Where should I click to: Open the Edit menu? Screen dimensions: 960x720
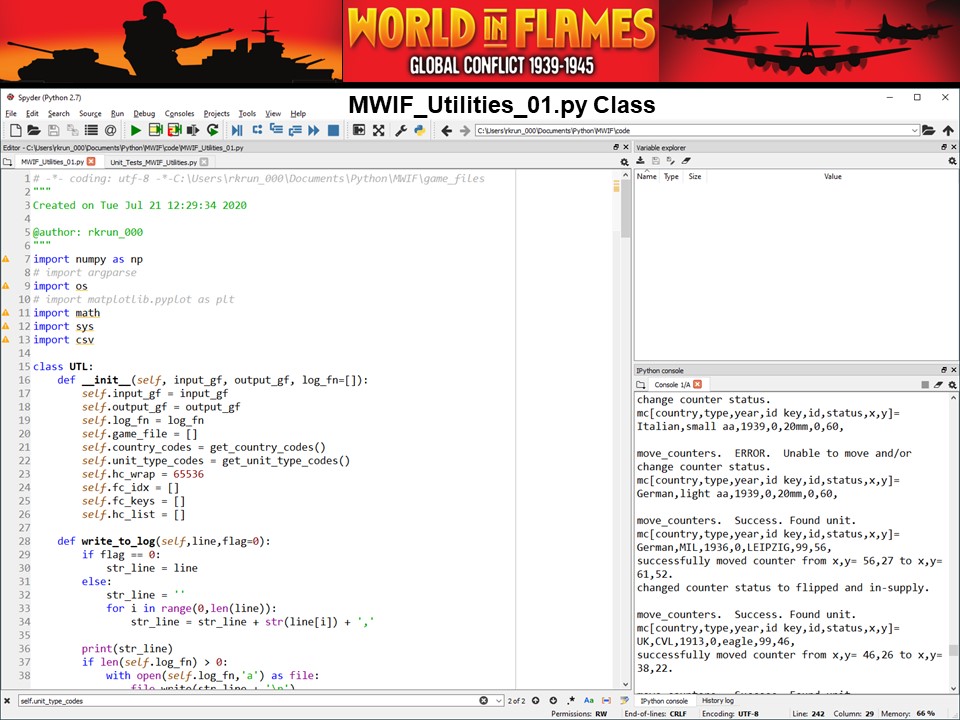[x=32, y=113]
